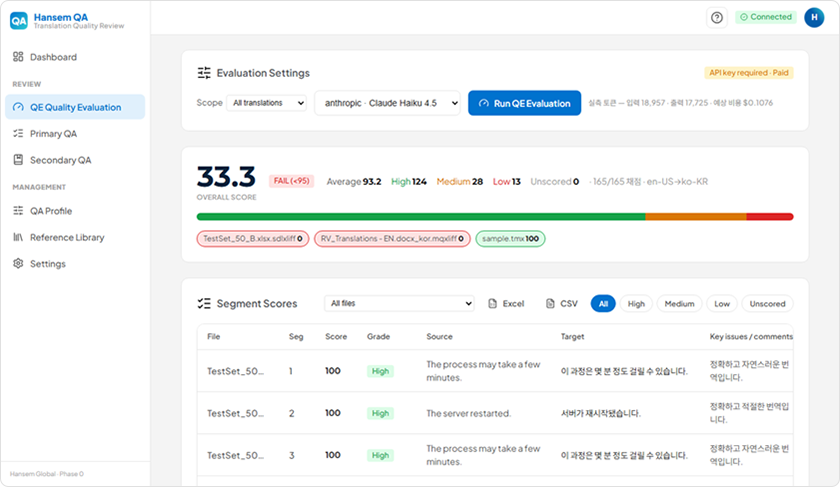This screenshot has height=487, width=840.
Task: Open Primary QA section
Action: (x=75, y=133)
